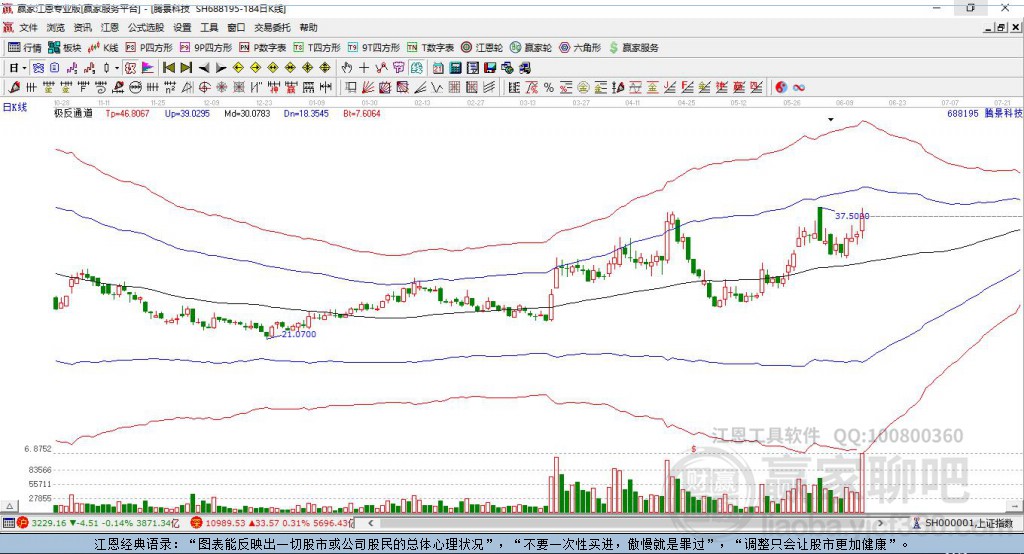Select the hand pan tool
1024x554 pixels.
click(347, 68)
